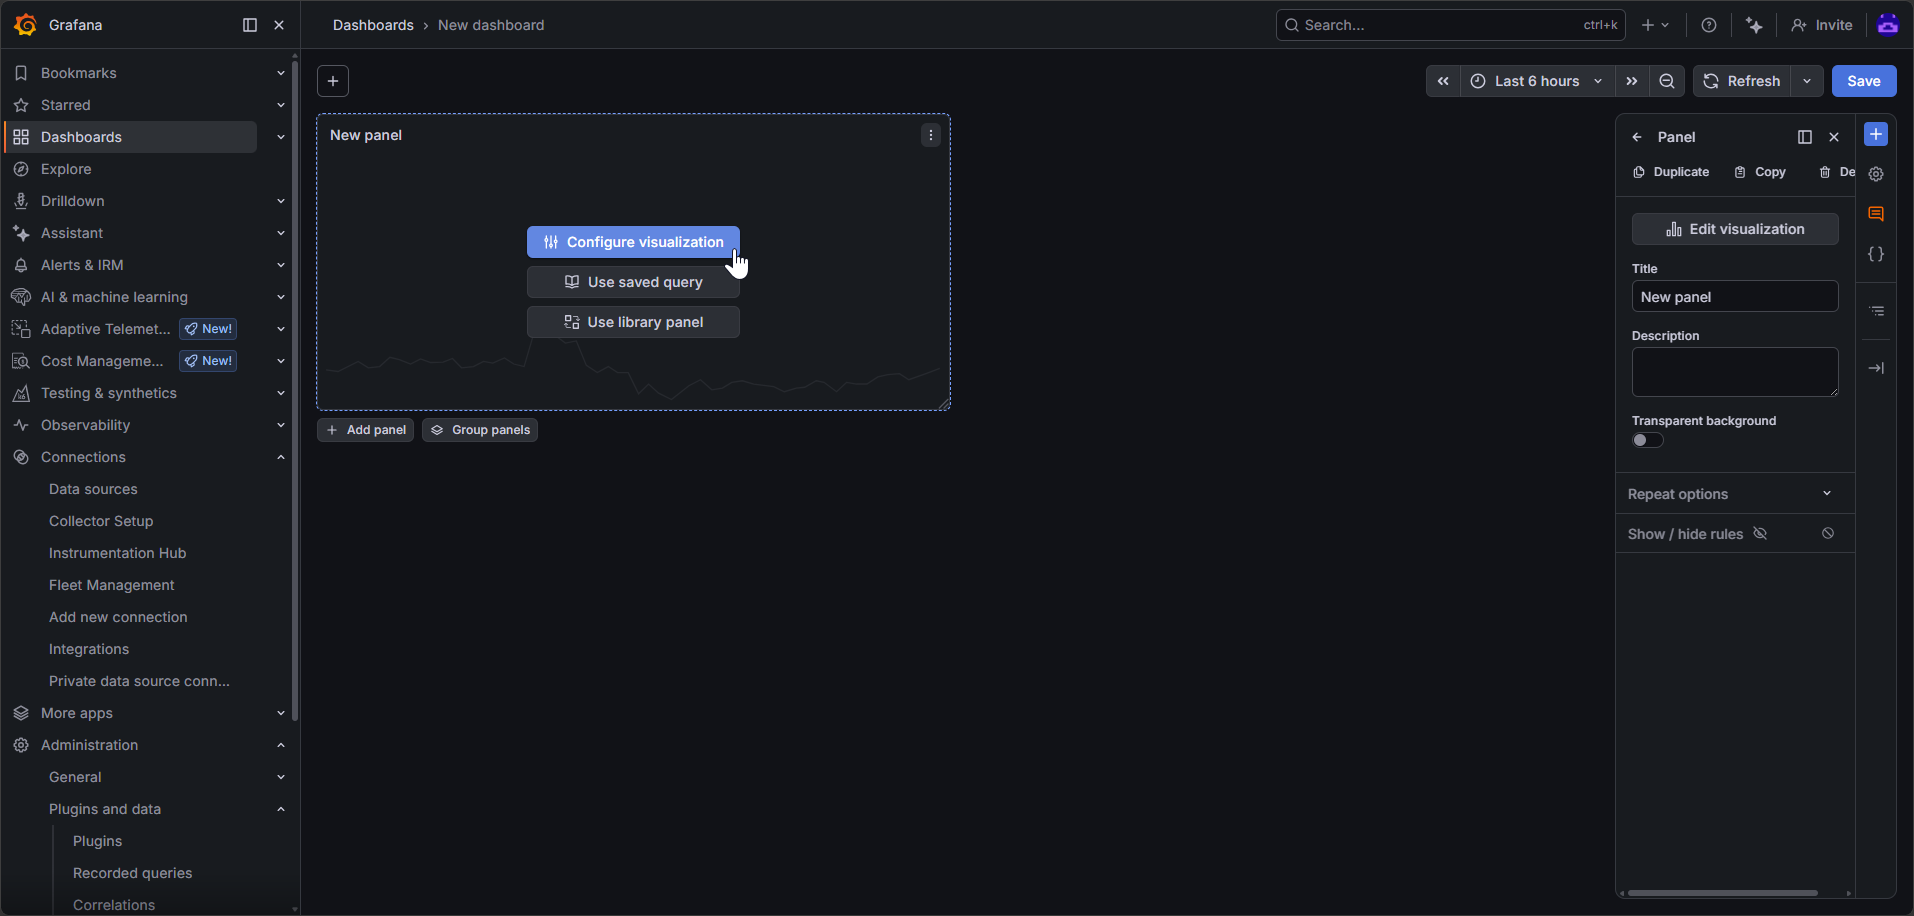Duplicate the panel
1914x916 pixels.
[x=1671, y=172]
